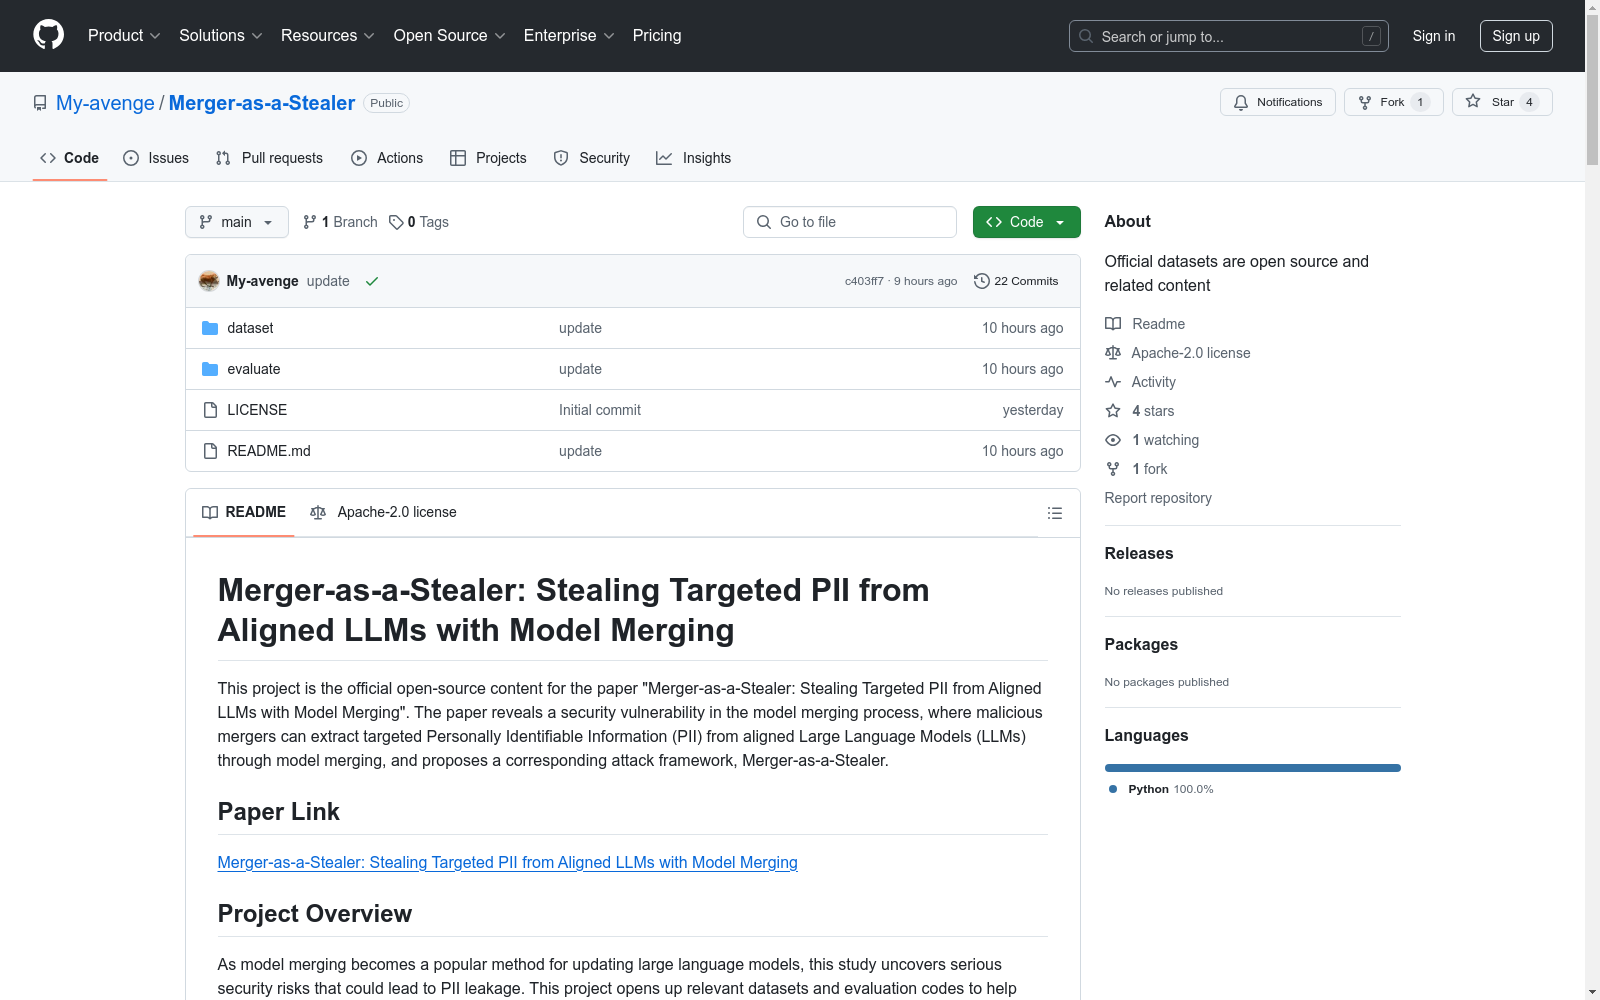Open the Pull requests tab
The image size is (1600, 1000).
[x=269, y=158]
